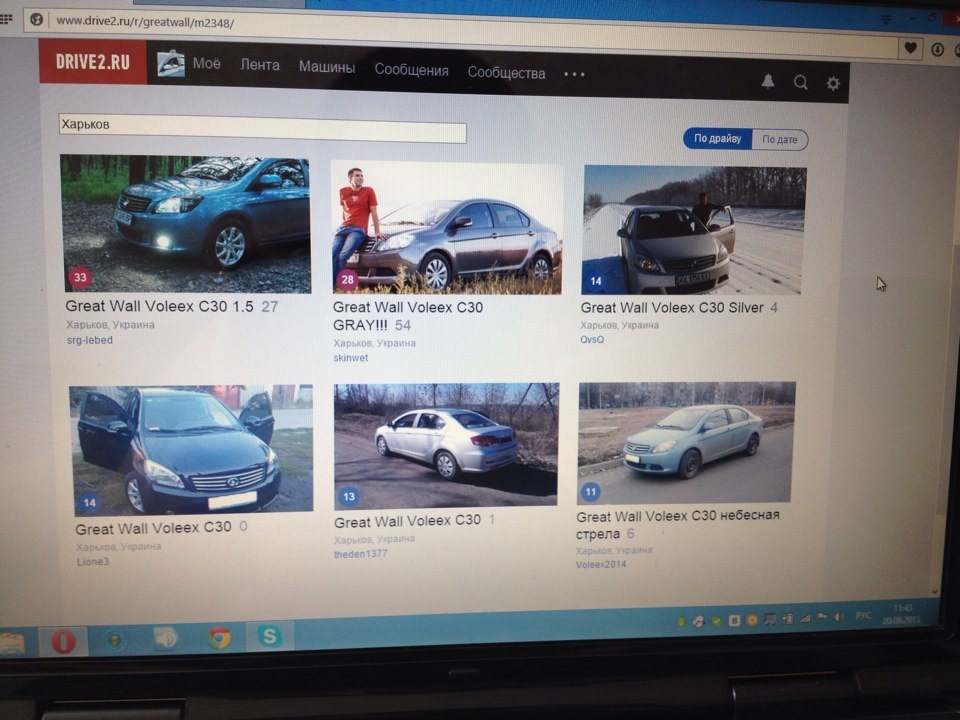Open Great Wall Voleex C30 небесная стрела link
The image size is (960, 720).
pyautogui.click(x=678, y=525)
